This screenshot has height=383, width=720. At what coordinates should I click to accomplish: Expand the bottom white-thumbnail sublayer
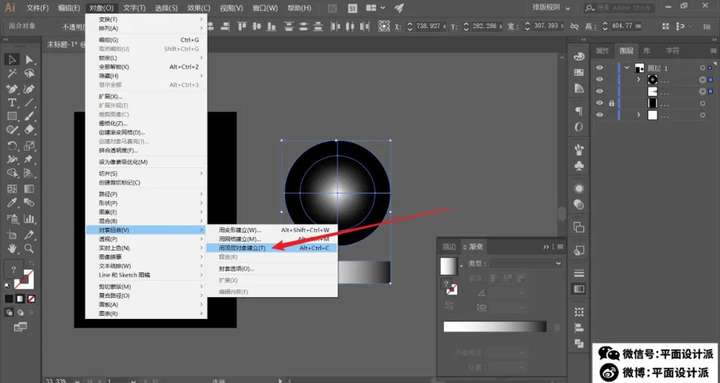click(638, 115)
